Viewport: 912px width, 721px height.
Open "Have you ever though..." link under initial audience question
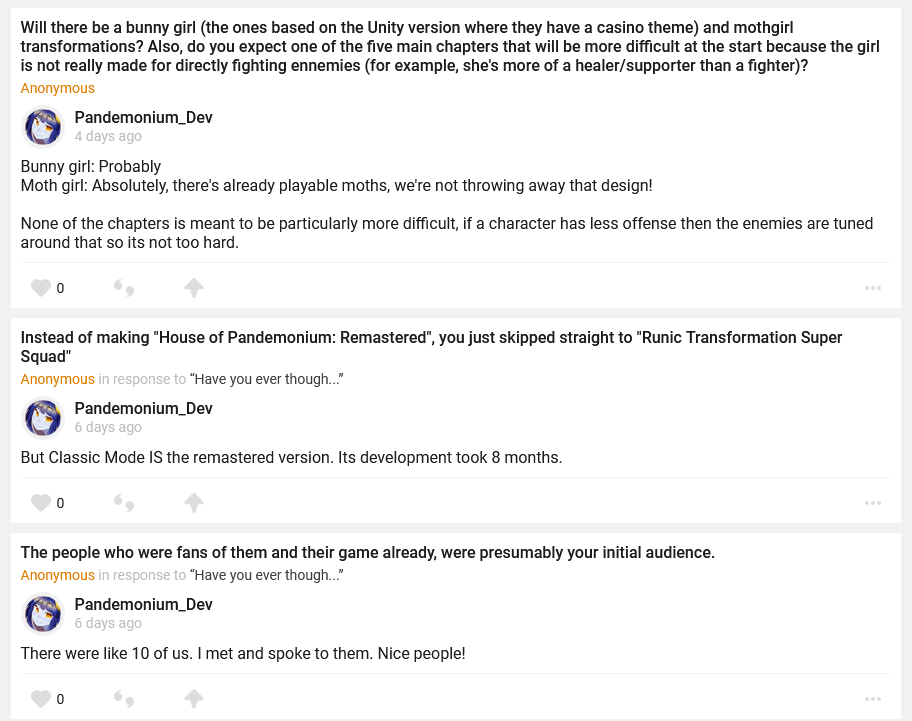267,575
